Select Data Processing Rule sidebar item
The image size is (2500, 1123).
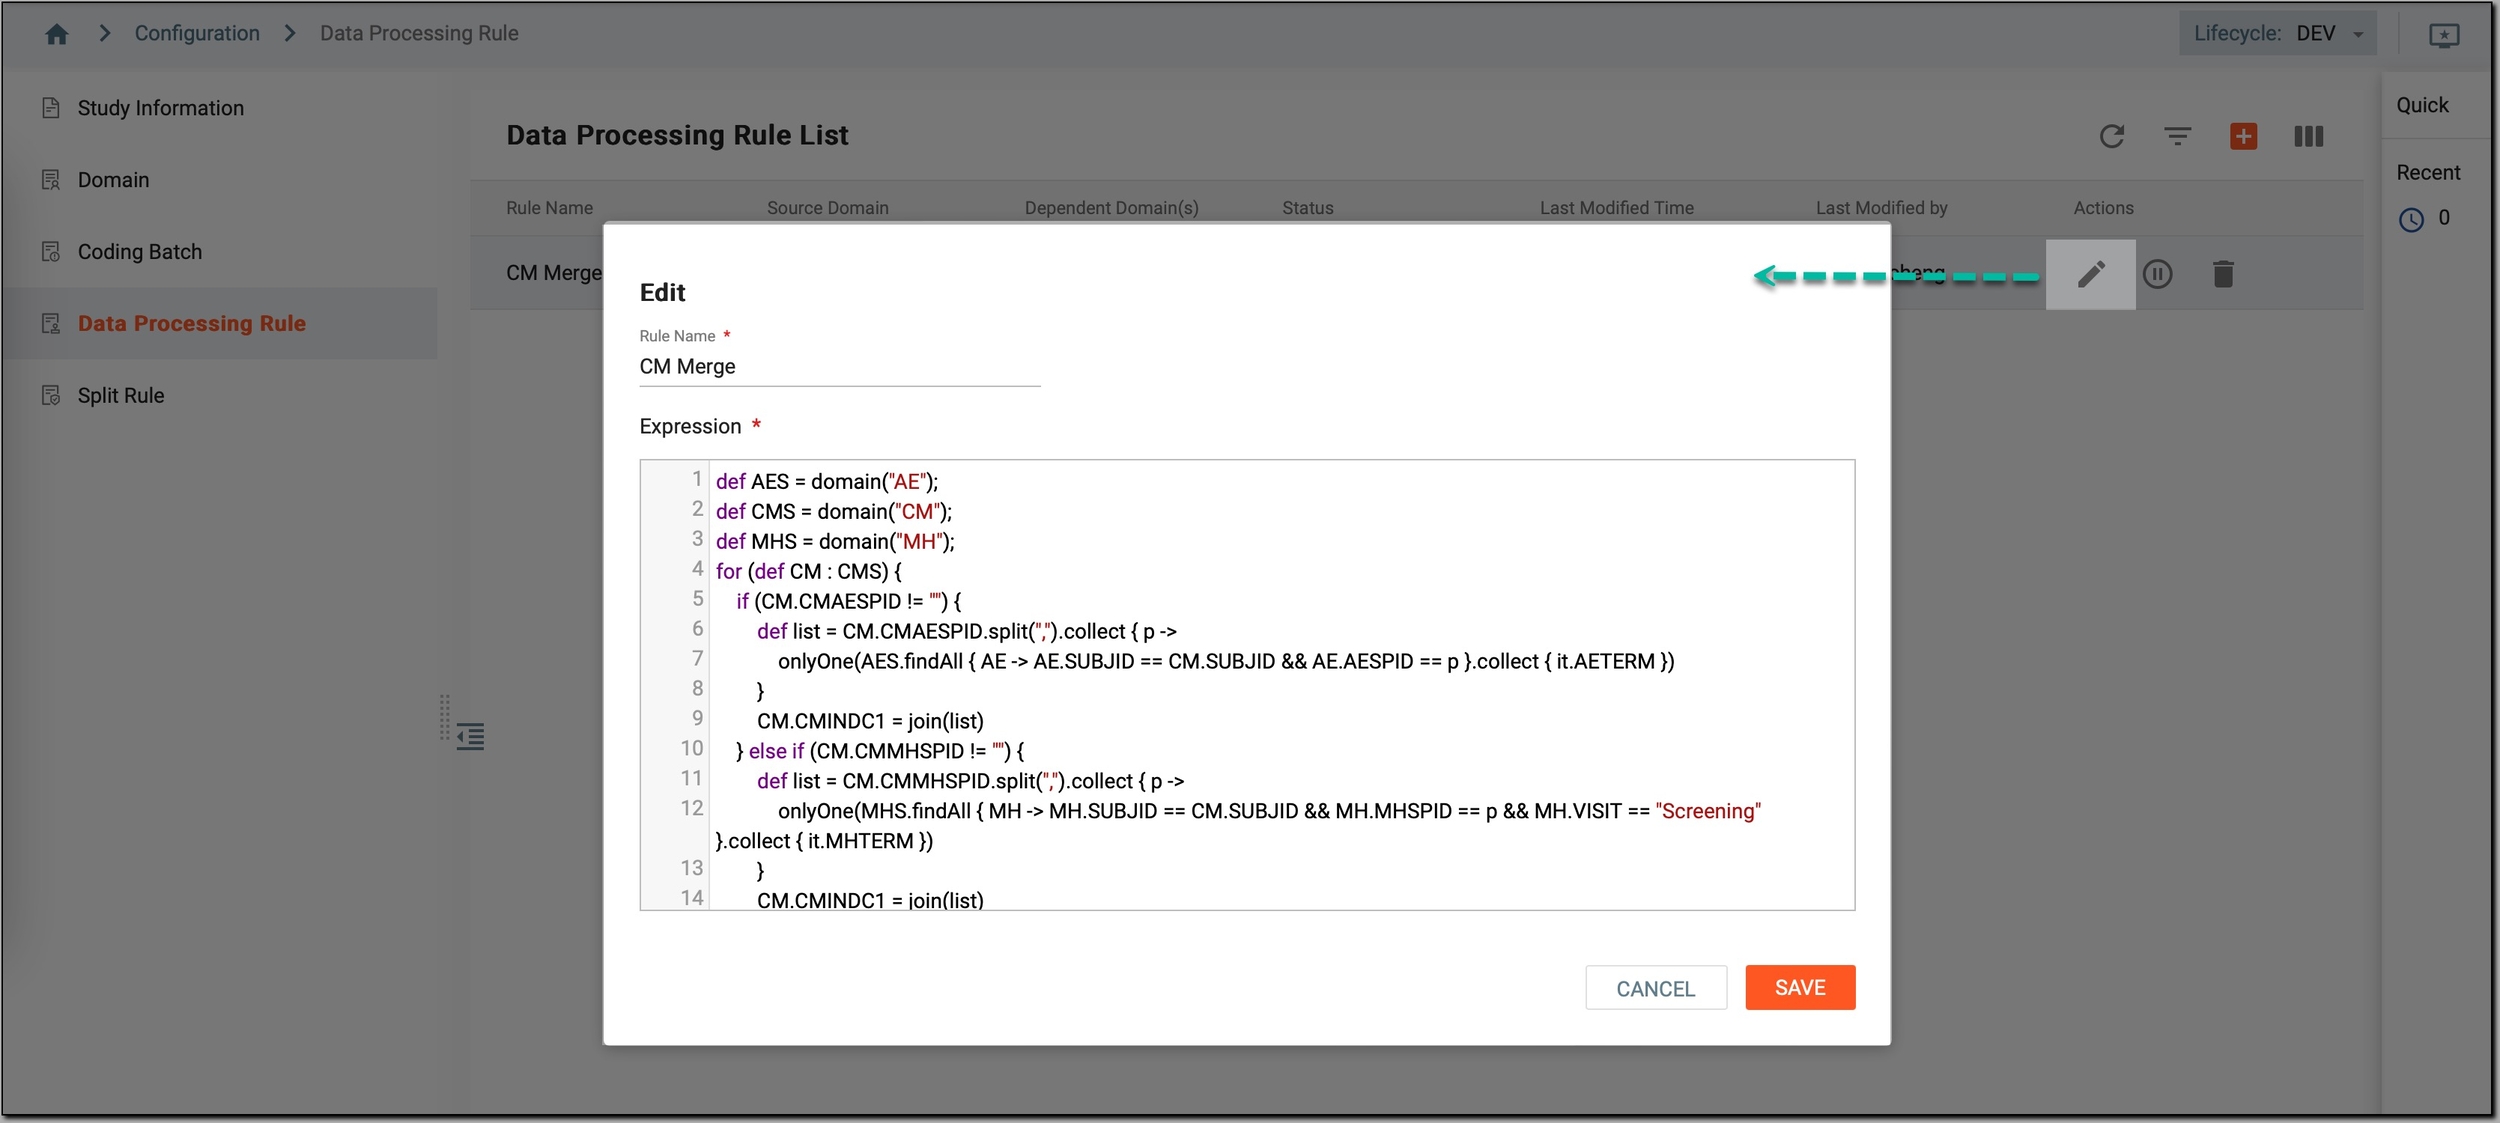tap(191, 324)
